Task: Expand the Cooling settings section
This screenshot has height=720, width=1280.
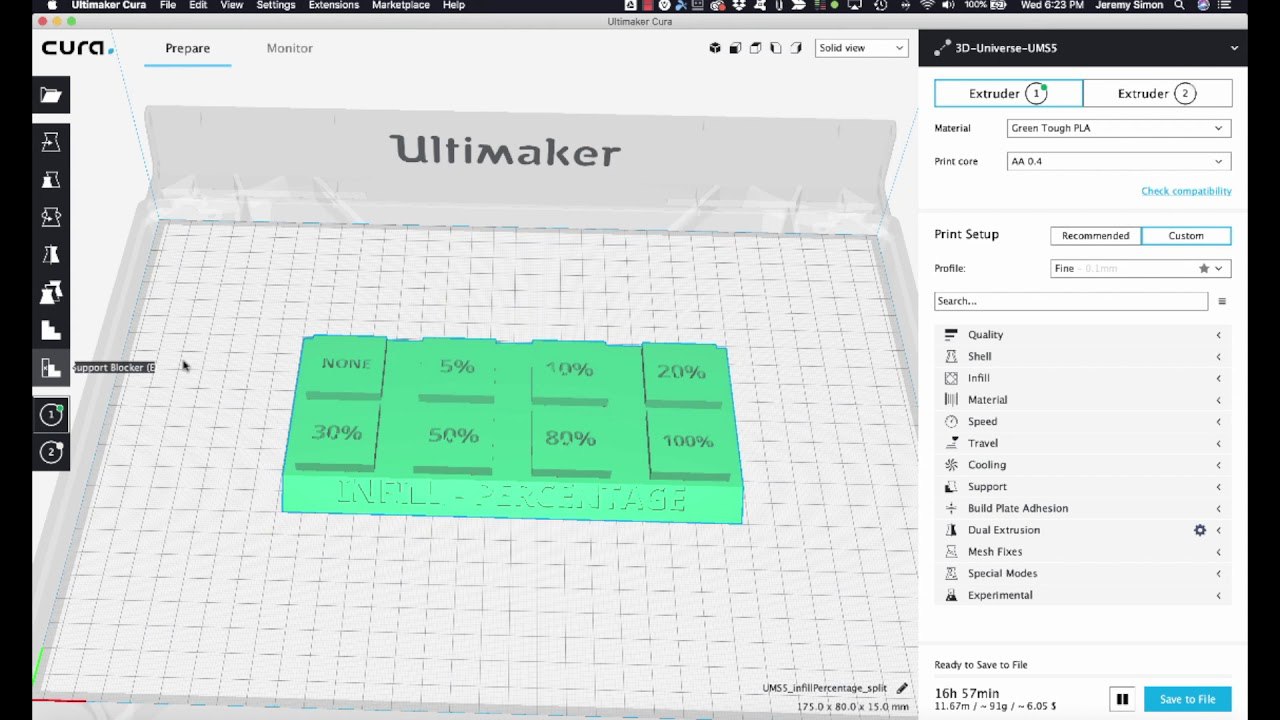Action: tap(1083, 465)
